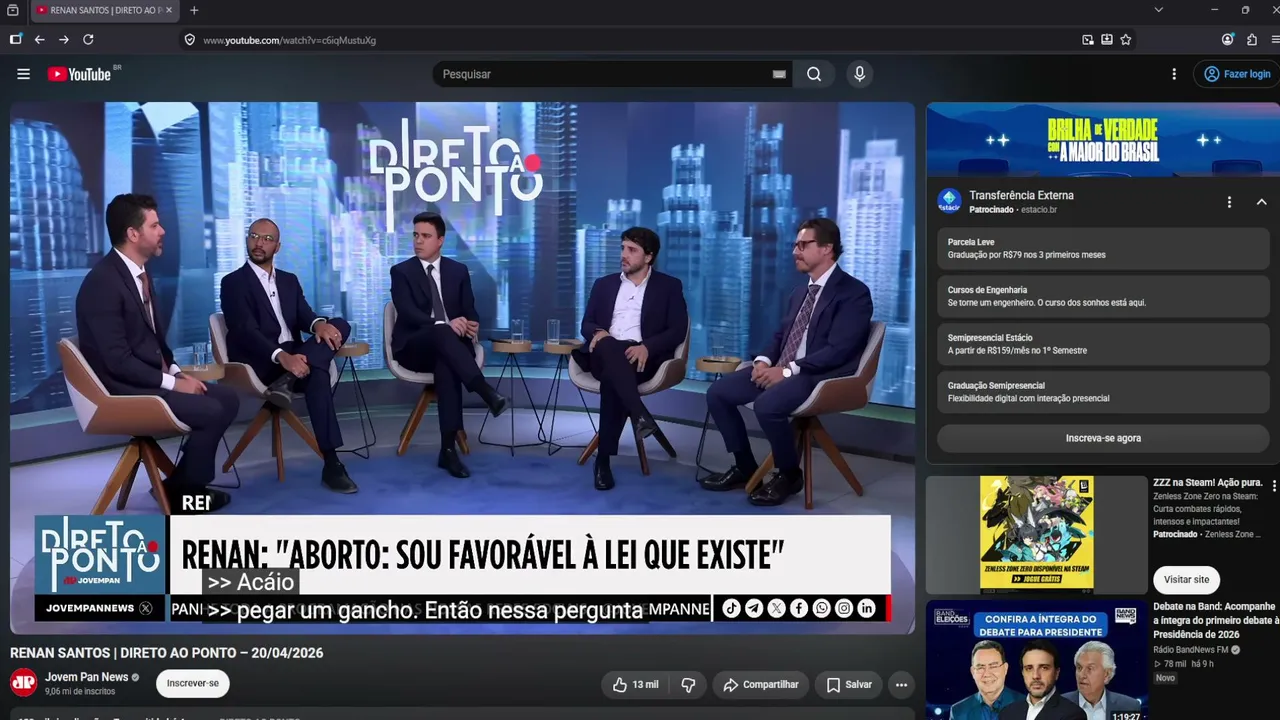Share the video via Compartilhar
Image resolution: width=1280 pixels, height=720 pixels.
761,685
